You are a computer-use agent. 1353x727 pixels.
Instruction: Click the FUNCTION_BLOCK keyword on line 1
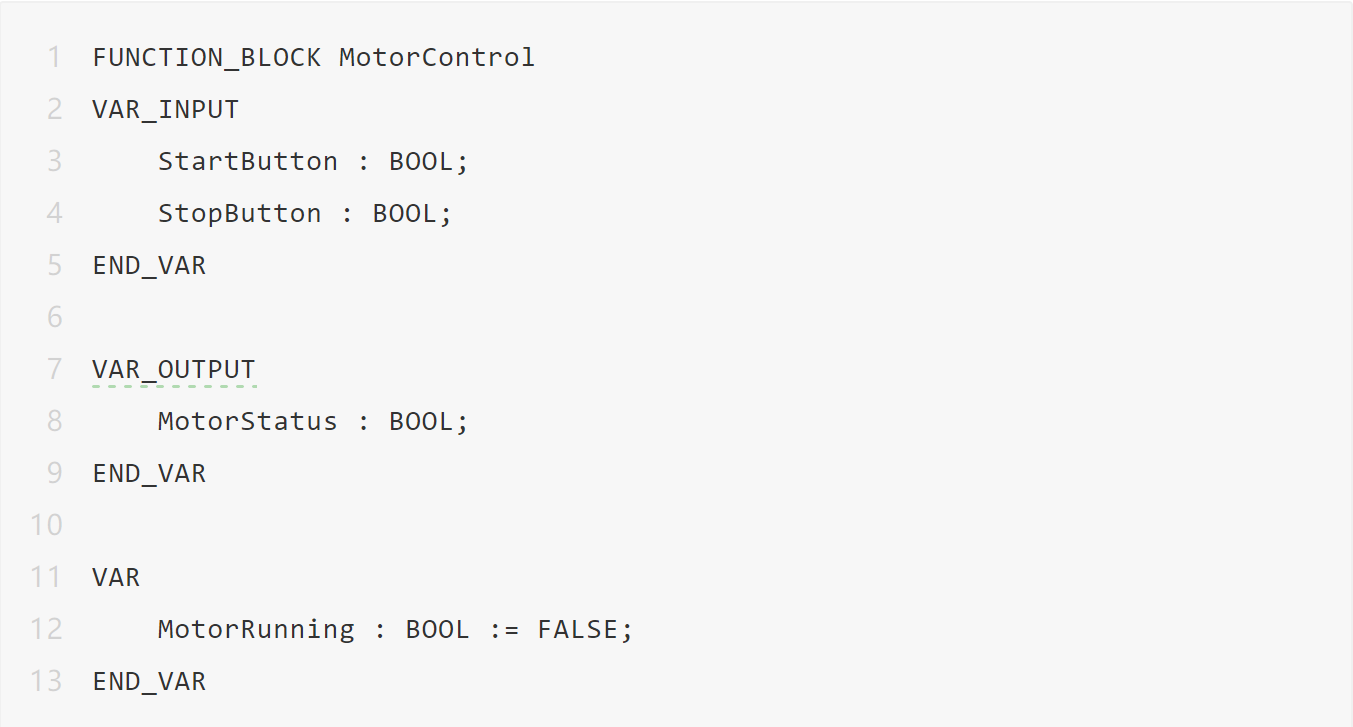pyautogui.click(x=206, y=57)
